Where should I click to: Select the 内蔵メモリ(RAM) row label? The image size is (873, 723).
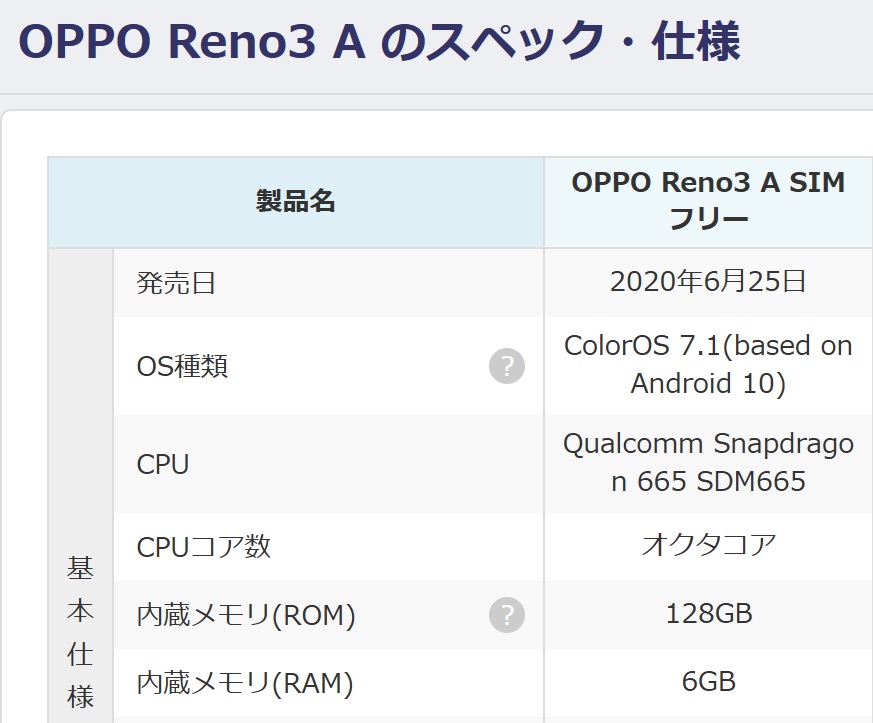point(245,683)
